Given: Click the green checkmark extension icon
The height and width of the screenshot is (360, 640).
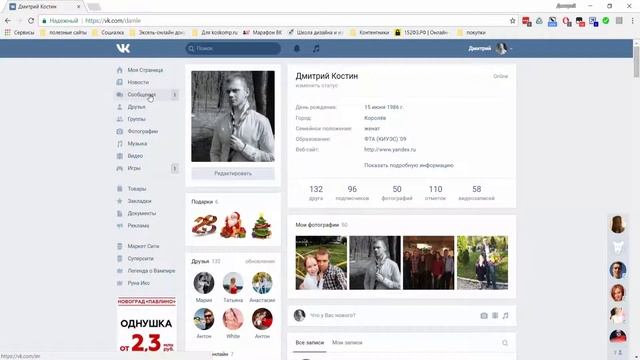Looking at the screenshot, I should 606,20.
